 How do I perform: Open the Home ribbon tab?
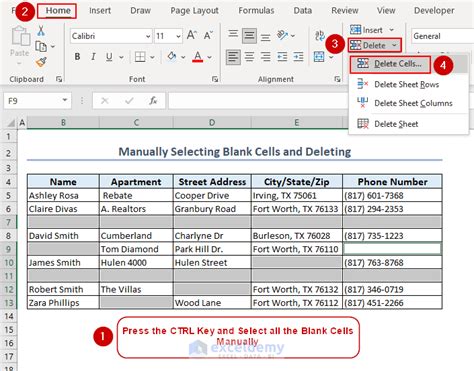(x=58, y=11)
